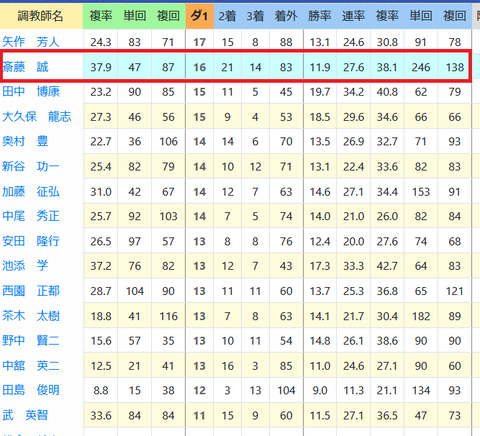The width and height of the screenshot is (480, 436).
Task: Click 106 in the 奥村 豊 row
Action: coord(168,142)
